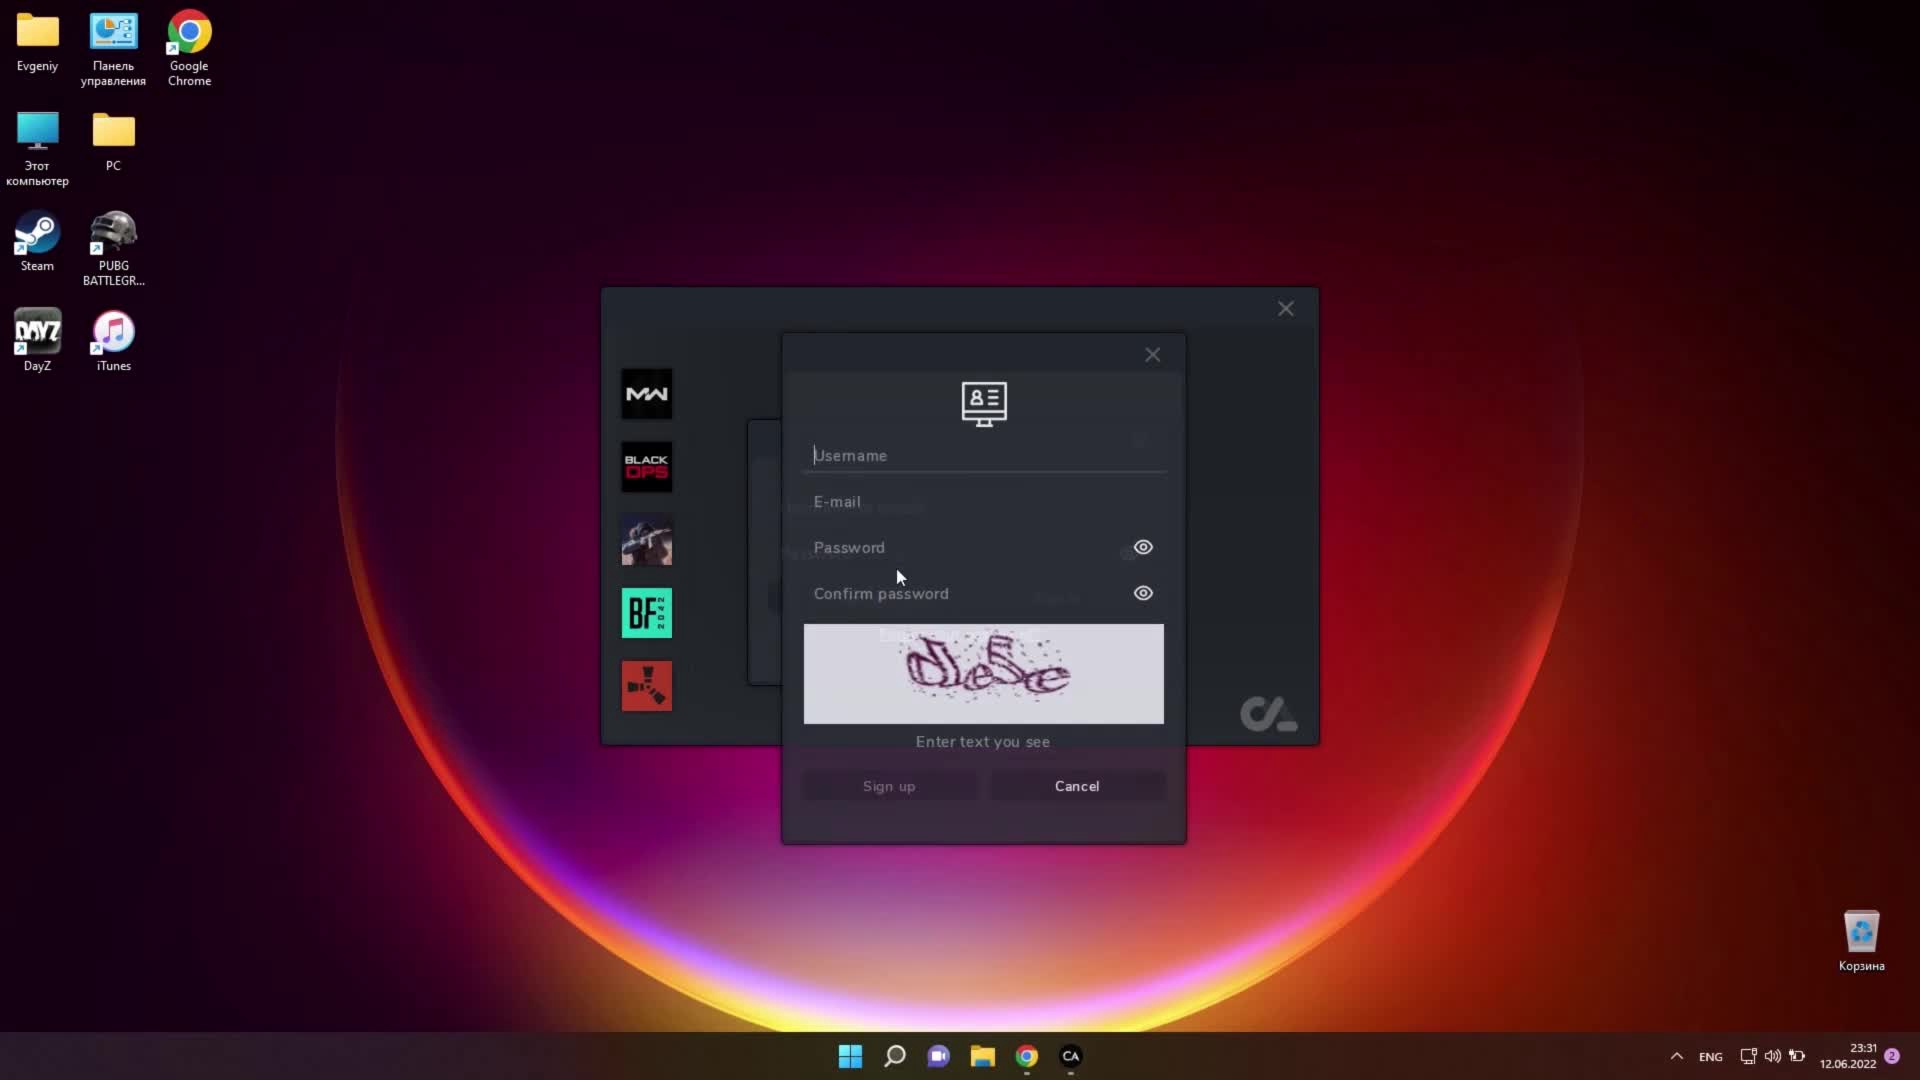Select the PC folder on desktop
The image size is (1920, 1080).
click(113, 142)
